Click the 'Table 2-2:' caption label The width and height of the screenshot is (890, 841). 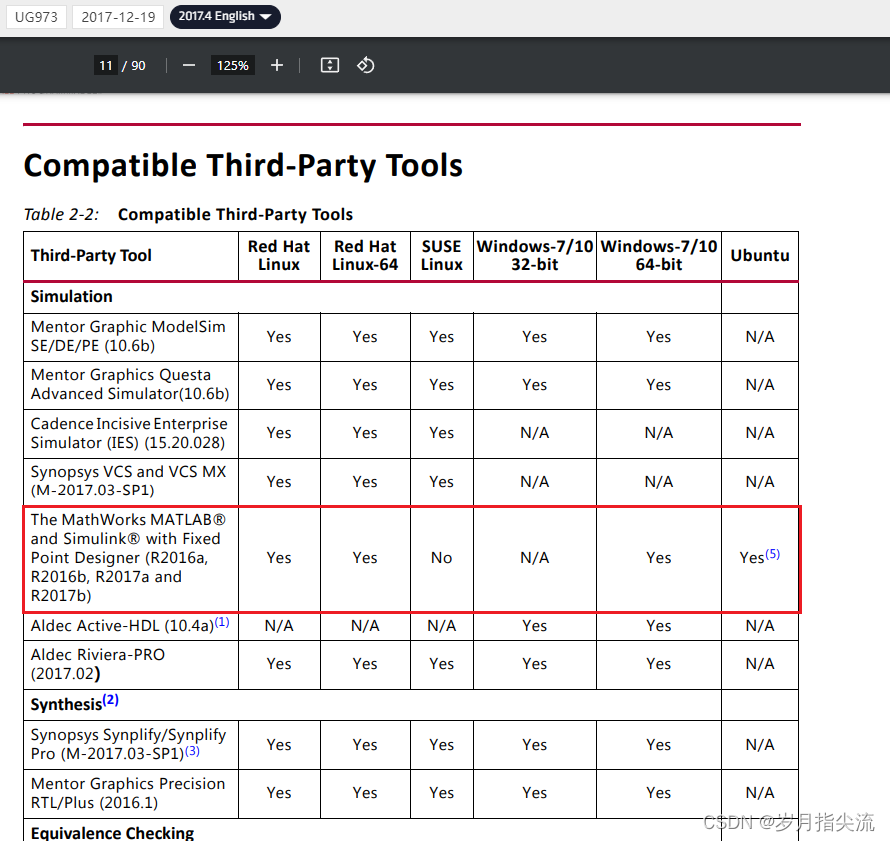coord(61,215)
